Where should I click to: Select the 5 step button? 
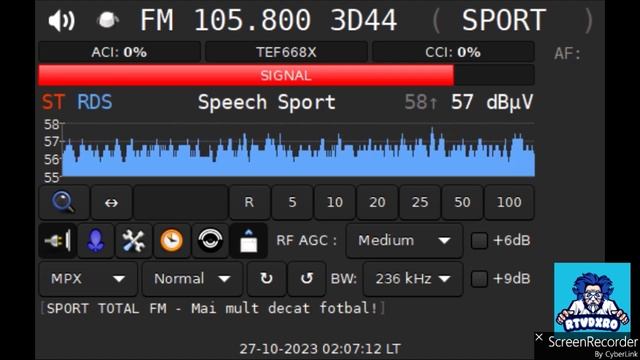click(x=292, y=202)
